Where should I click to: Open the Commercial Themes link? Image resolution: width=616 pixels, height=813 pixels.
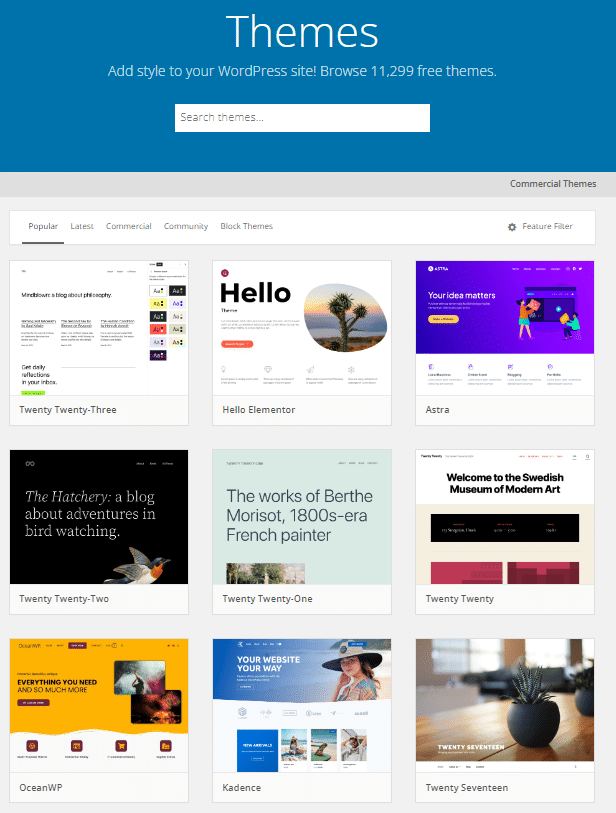coord(553,184)
